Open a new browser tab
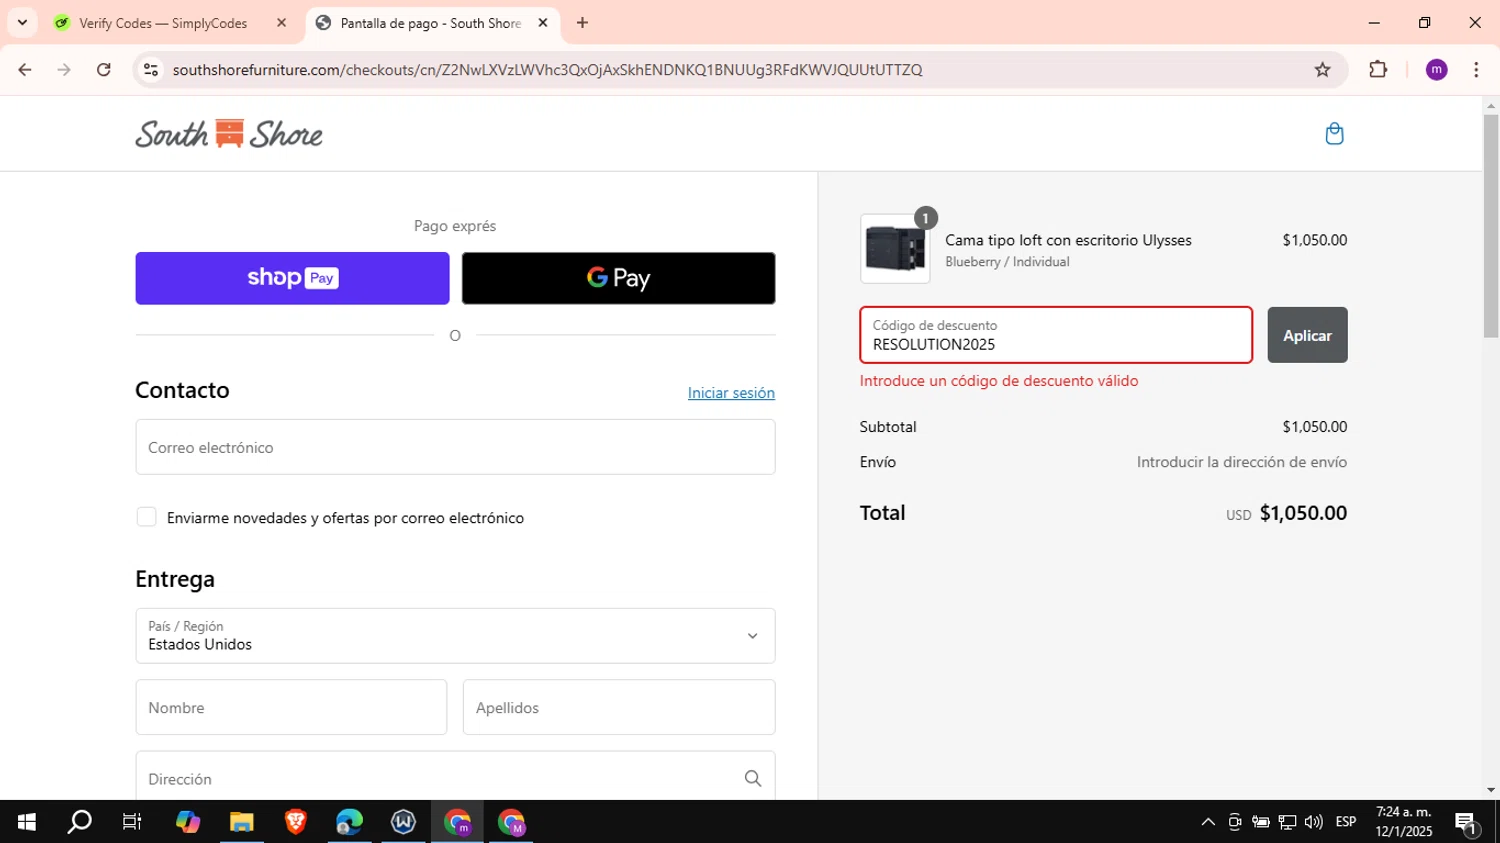The width and height of the screenshot is (1500, 843). click(x=582, y=23)
